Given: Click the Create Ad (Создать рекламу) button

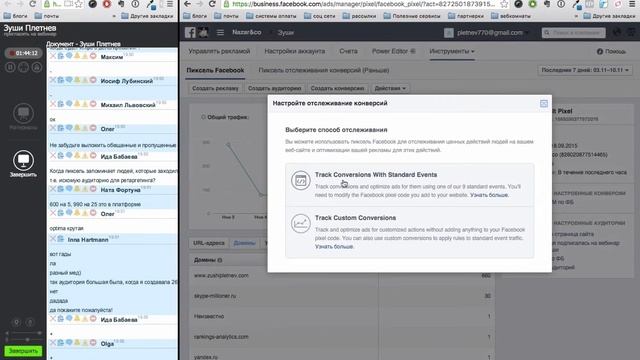Looking at the screenshot, I should 215,88.
